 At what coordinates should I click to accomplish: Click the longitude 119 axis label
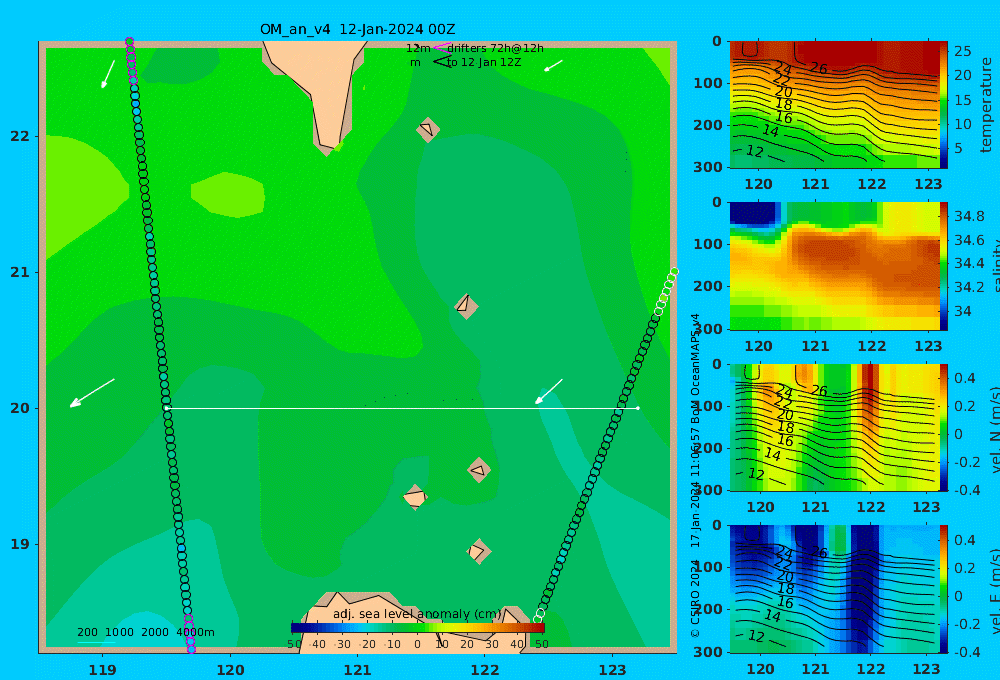tap(103, 670)
